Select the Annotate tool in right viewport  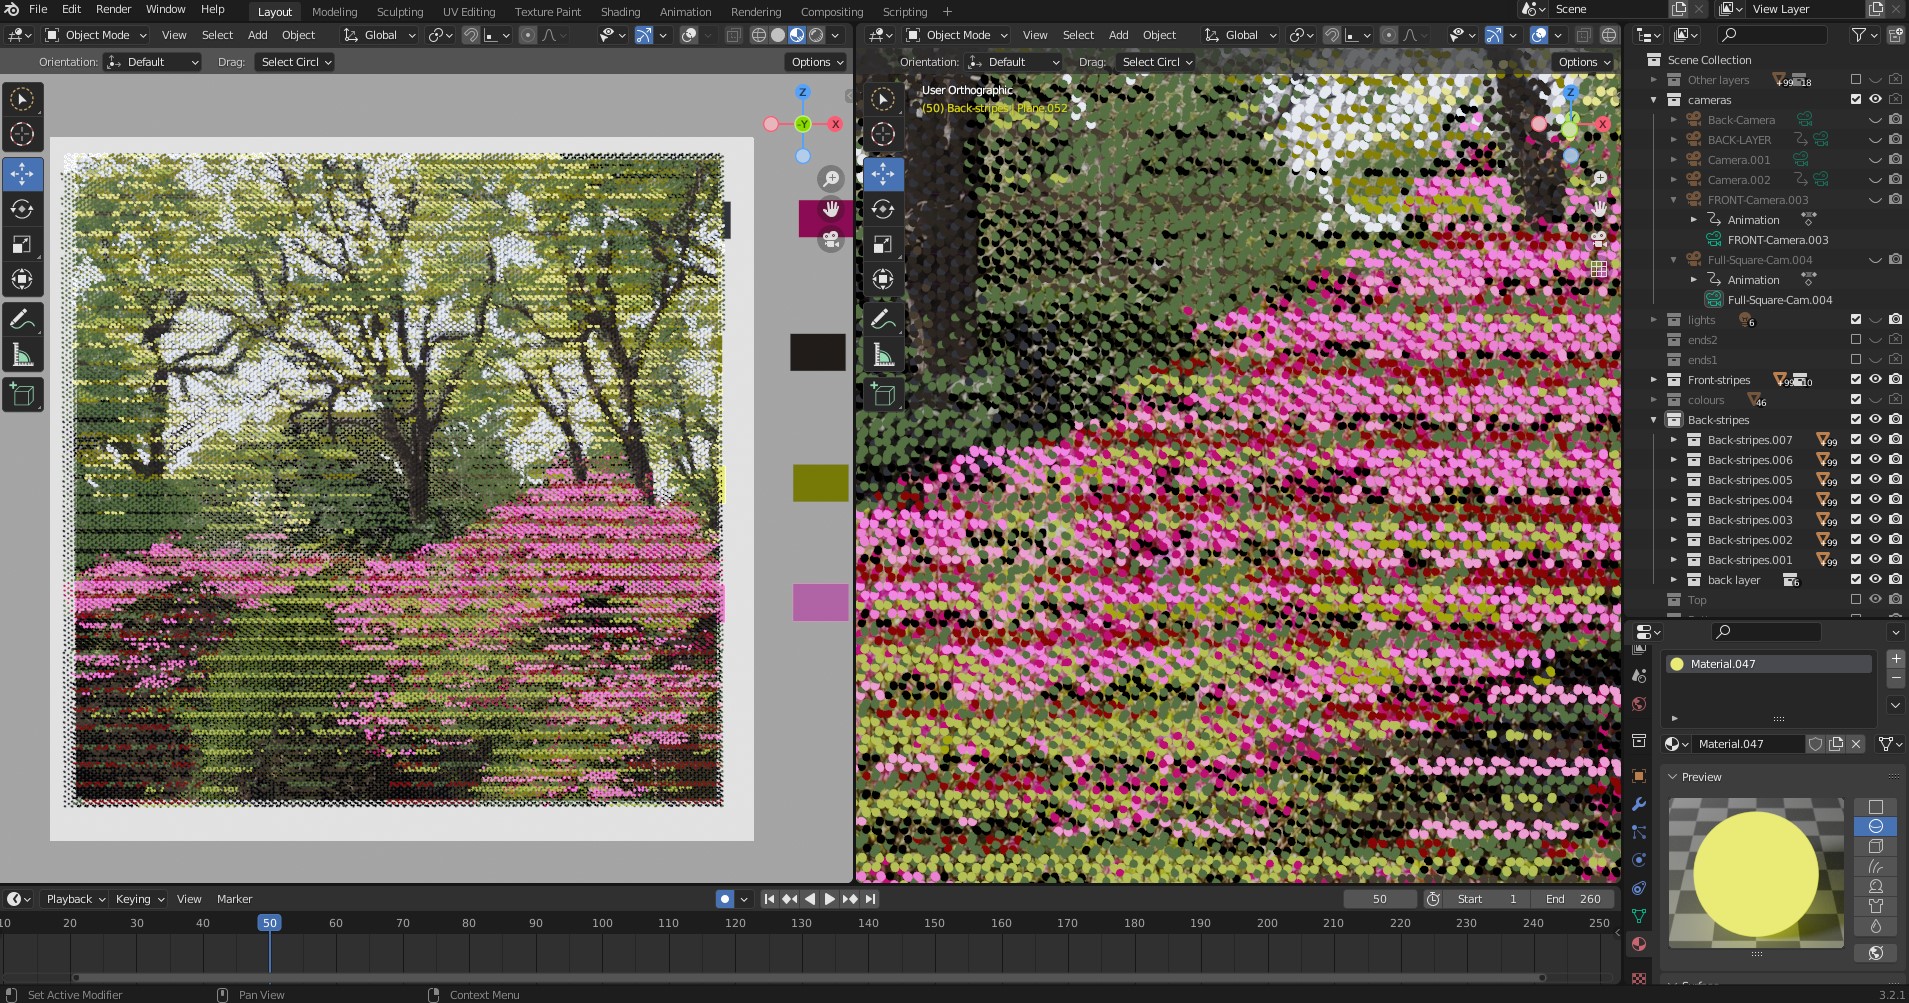click(883, 320)
